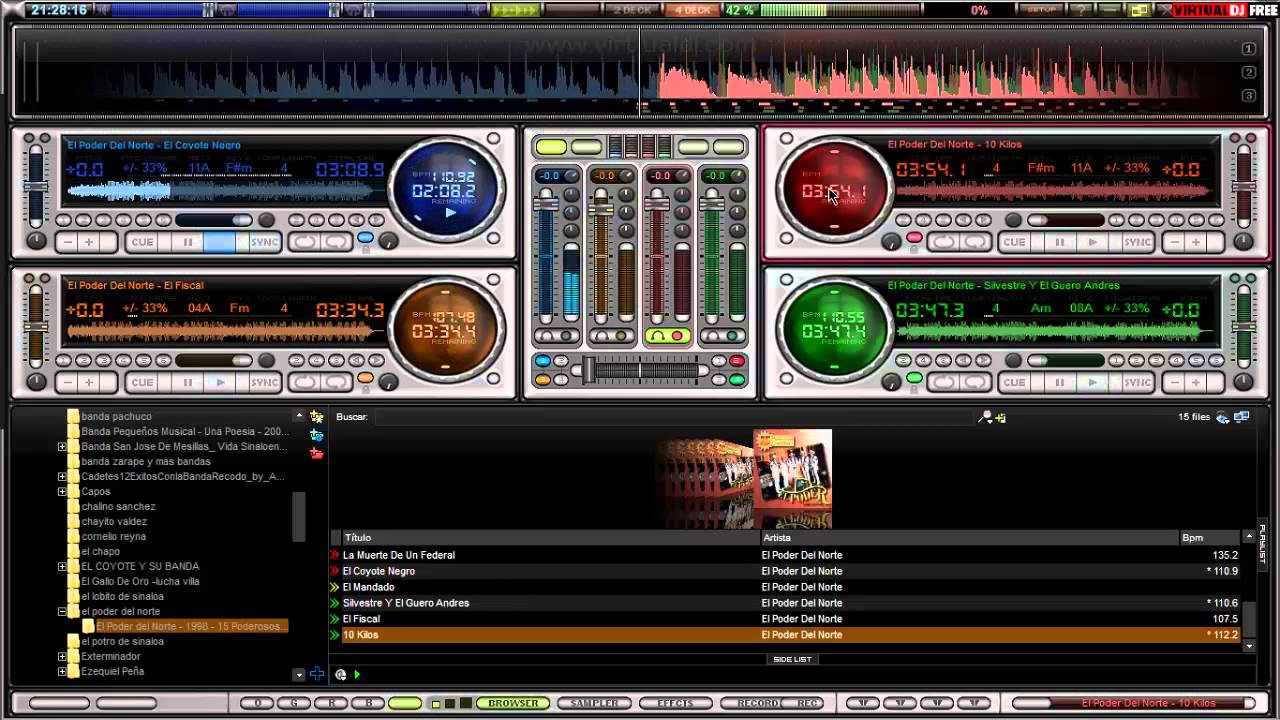Toggle loop in on El Coyote Negro deck

coord(304,242)
